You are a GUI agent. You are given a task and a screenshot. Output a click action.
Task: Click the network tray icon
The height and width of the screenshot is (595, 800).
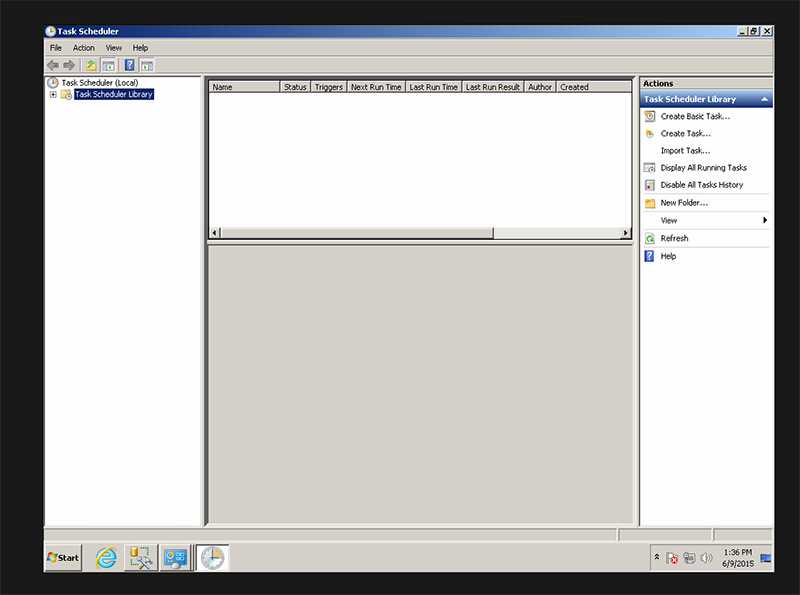tap(689, 558)
